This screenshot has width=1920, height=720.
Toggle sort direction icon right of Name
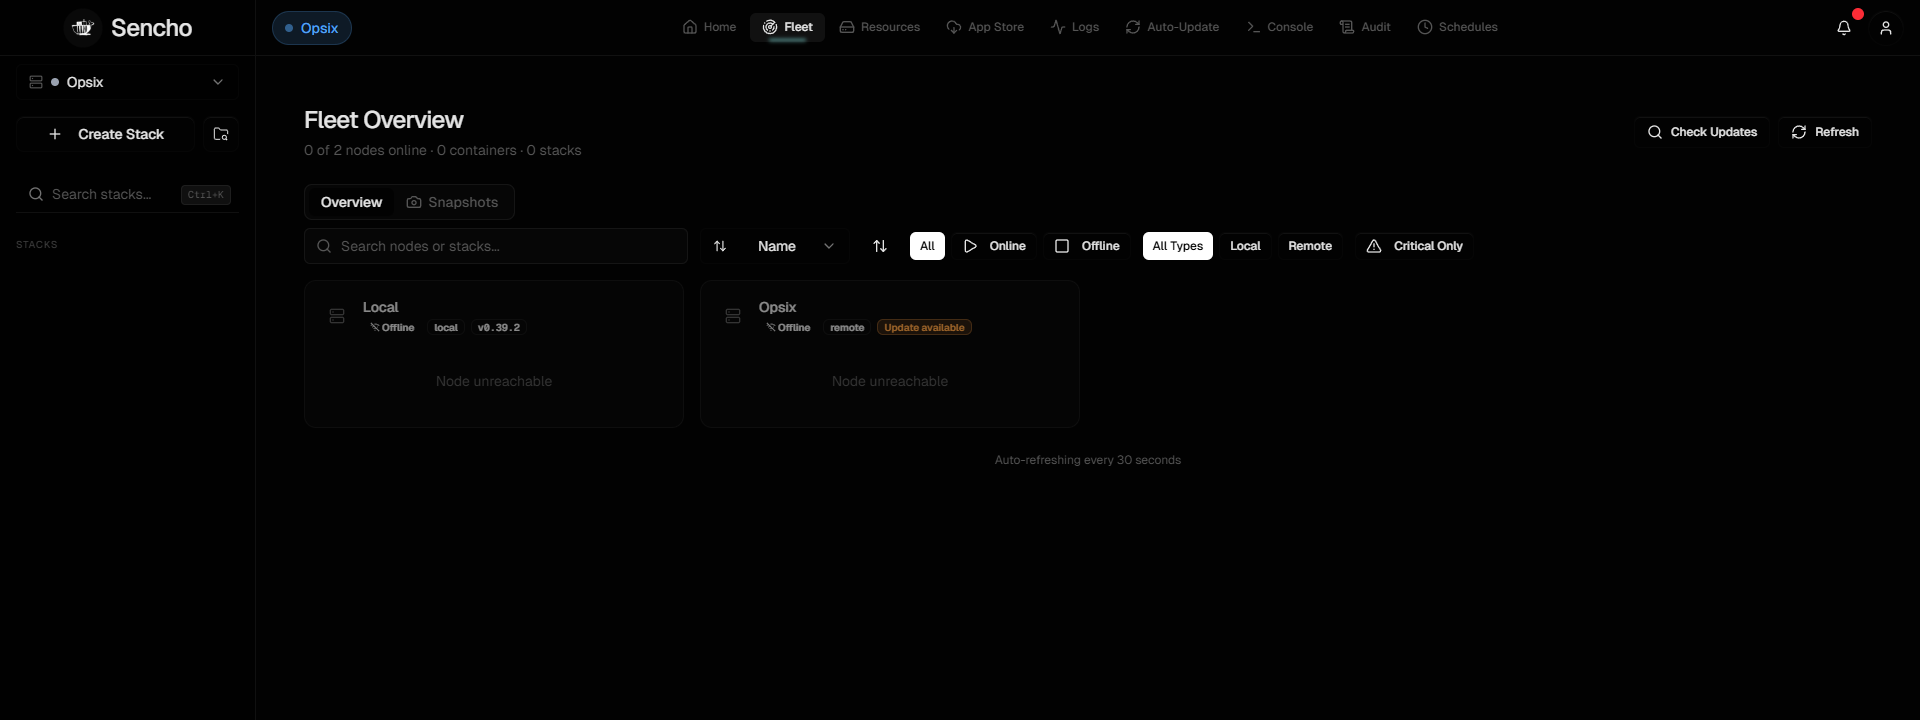(x=880, y=246)
